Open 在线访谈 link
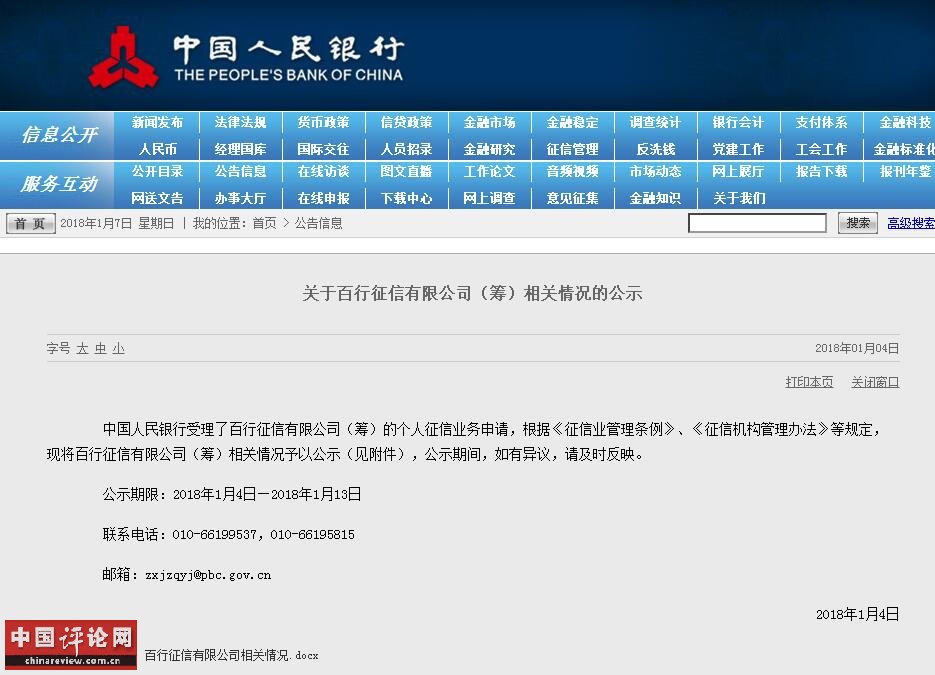The image size is (935, 675). click(x=323, y=171)
